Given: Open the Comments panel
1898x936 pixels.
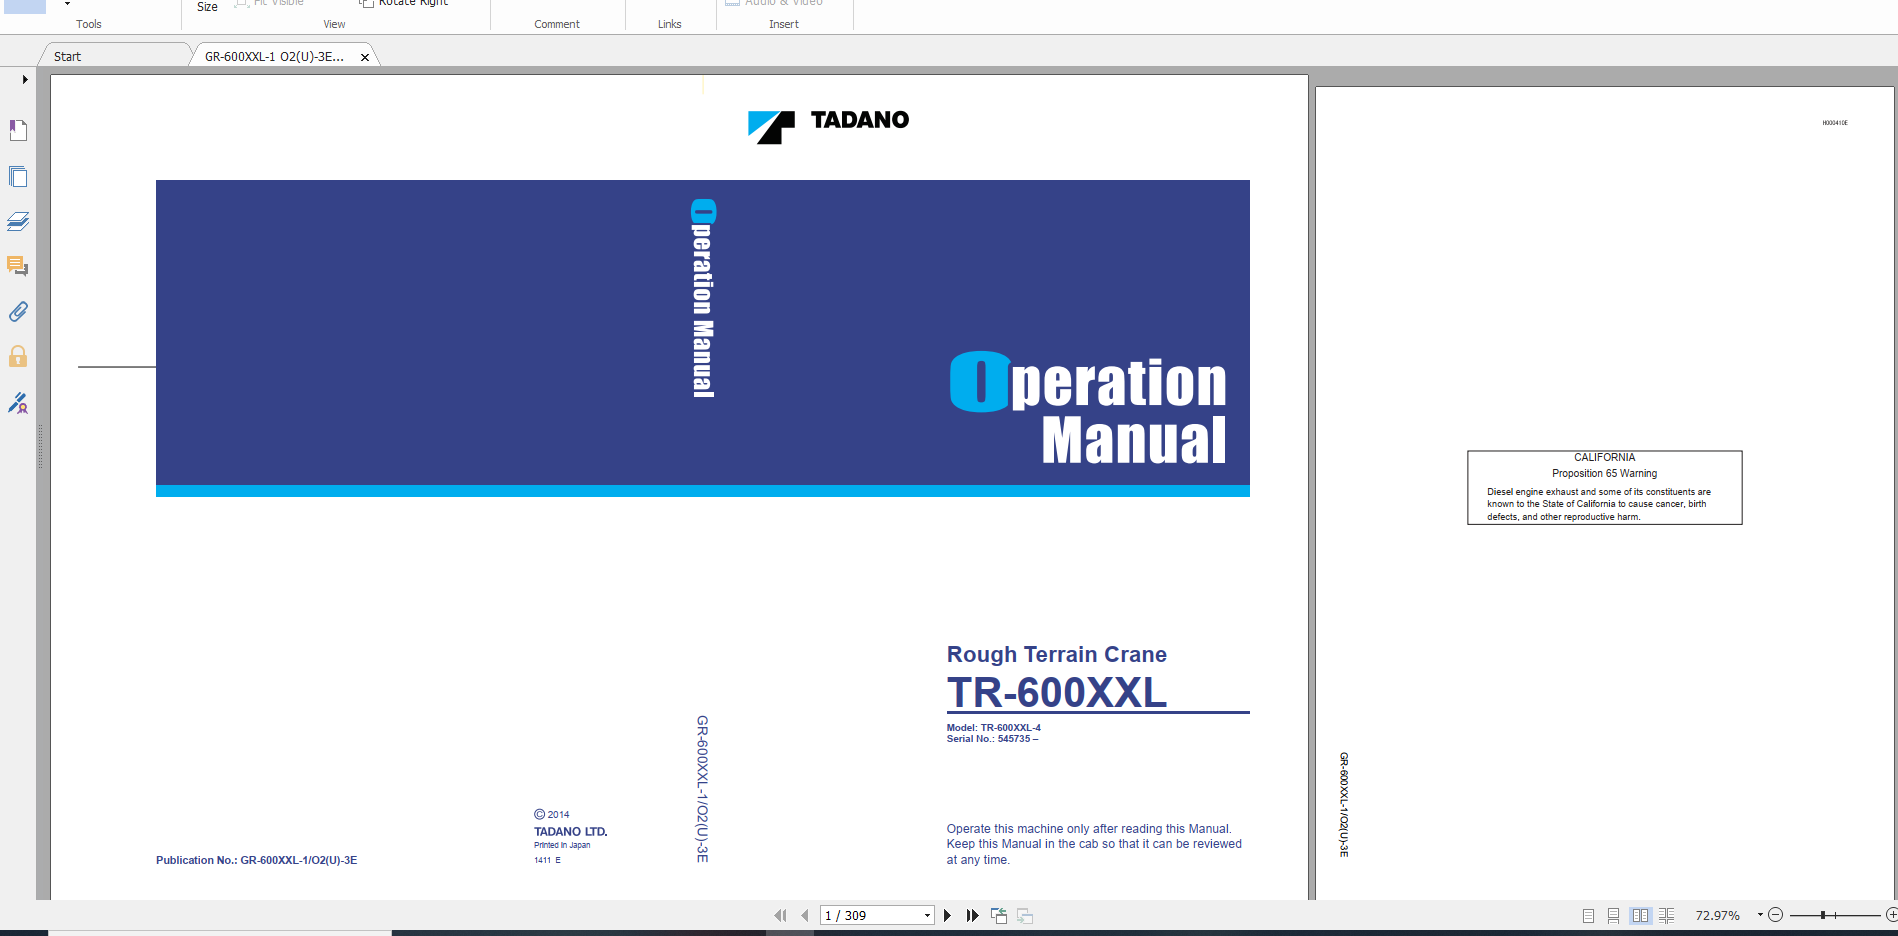Looking at the screenshot, I should point(18,266).
